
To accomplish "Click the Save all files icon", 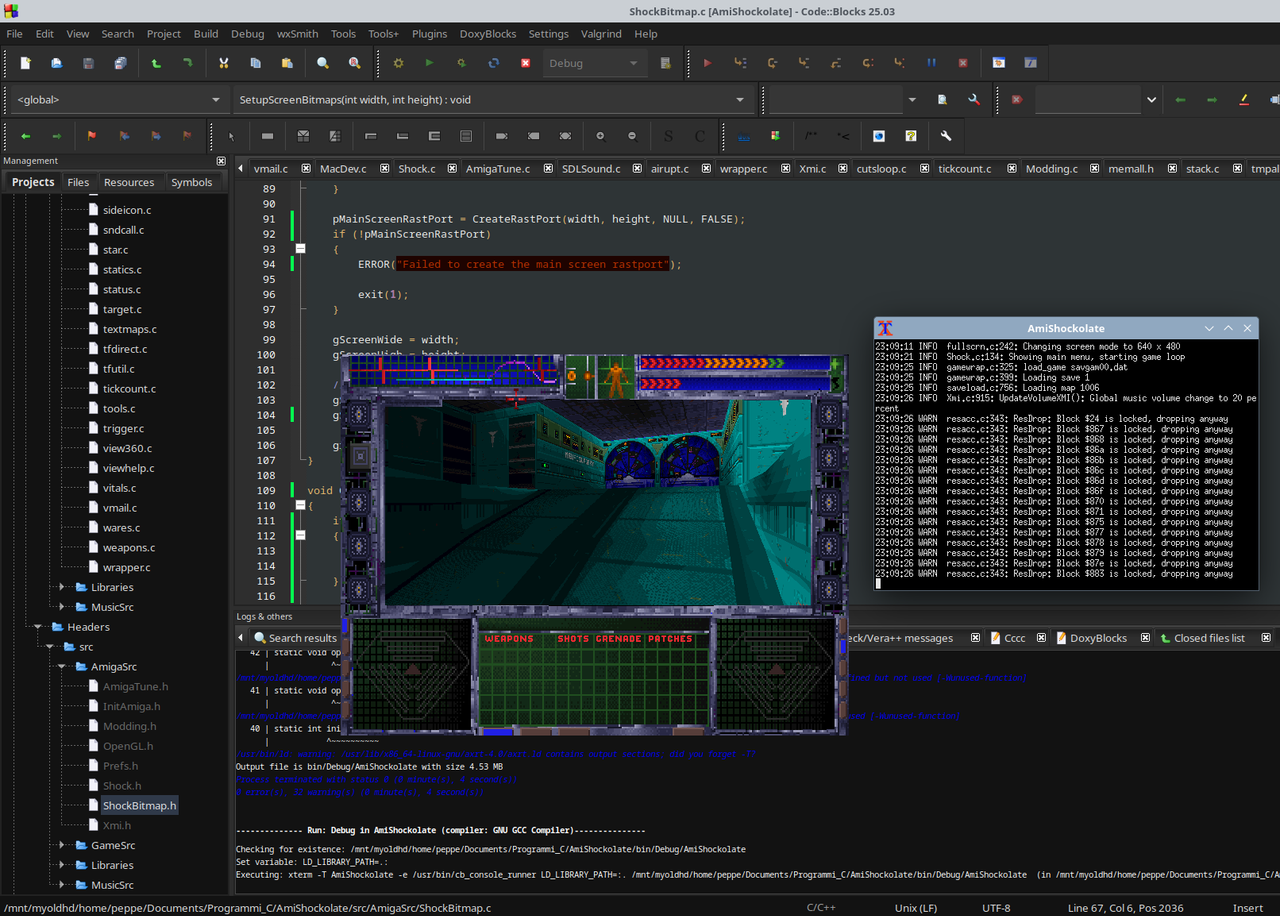I will 120,63.
